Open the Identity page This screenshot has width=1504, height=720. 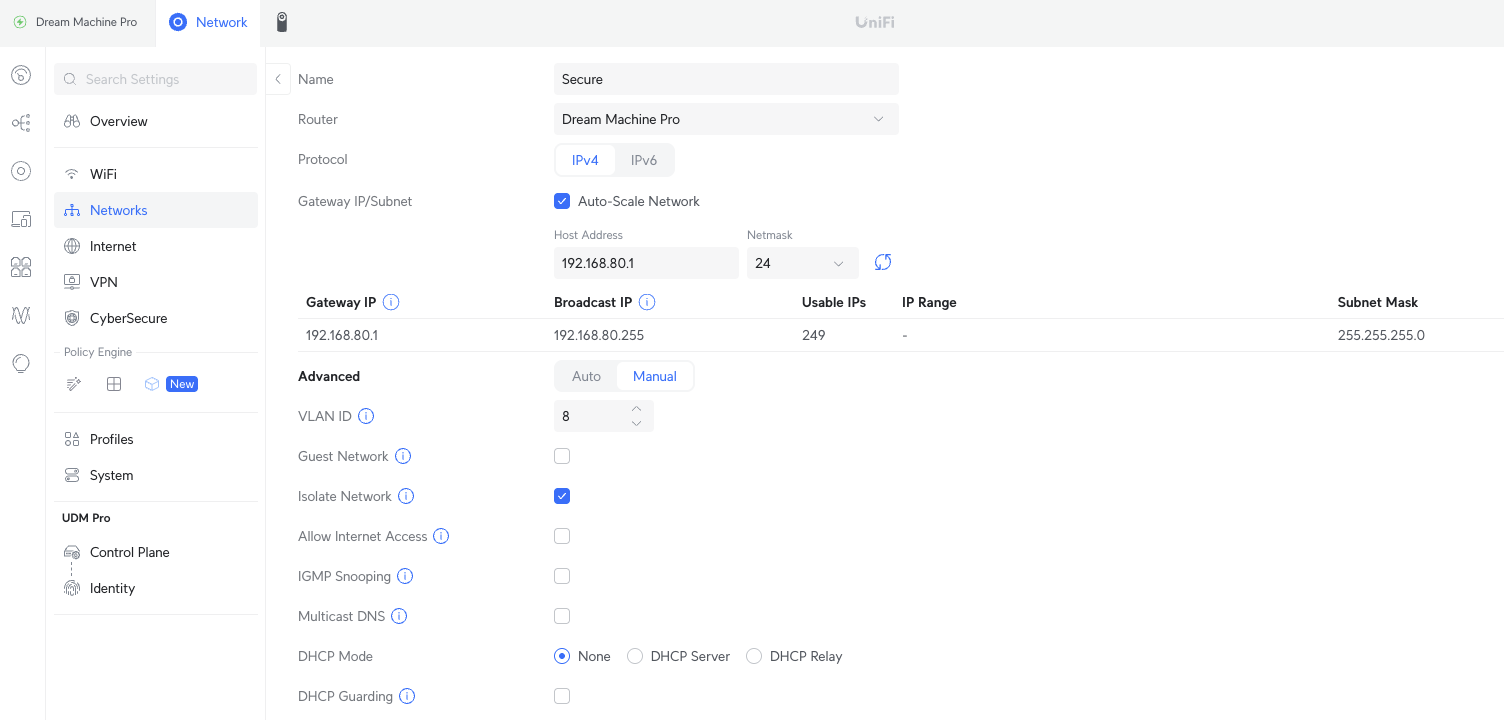point(156,588)
